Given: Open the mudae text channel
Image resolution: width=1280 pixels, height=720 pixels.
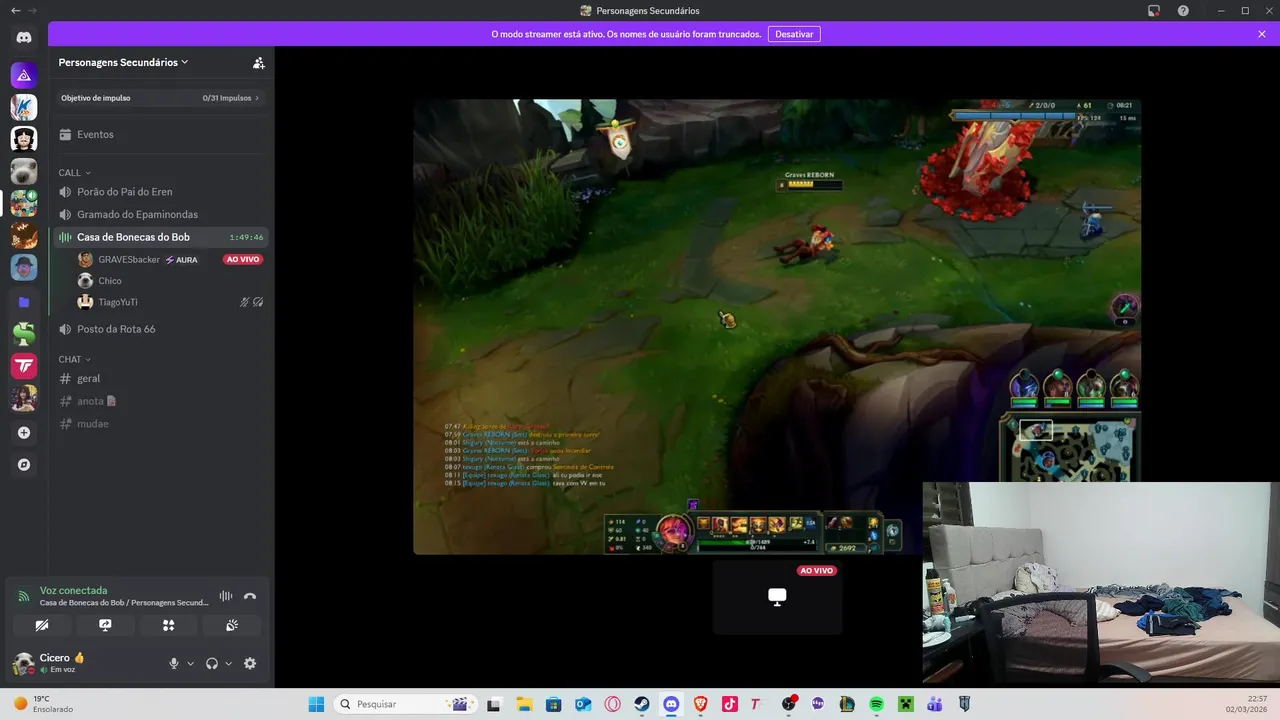Looking at the screenshot, I should tap(161, 424).
